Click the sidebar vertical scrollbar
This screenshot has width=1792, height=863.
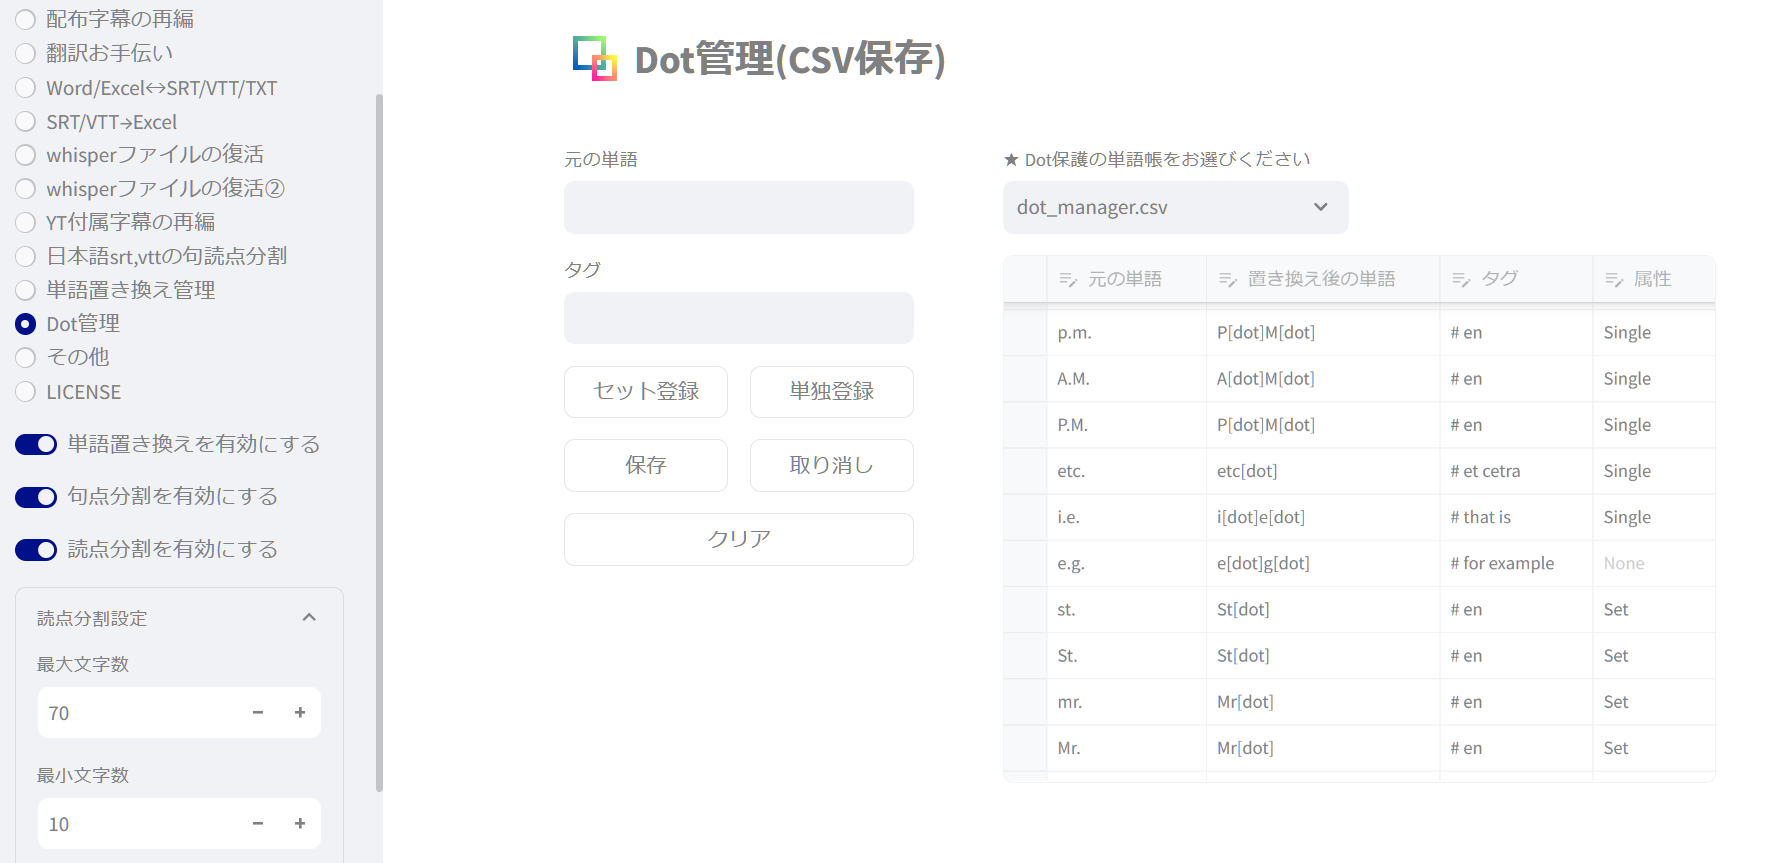click(x=379, y=440)
